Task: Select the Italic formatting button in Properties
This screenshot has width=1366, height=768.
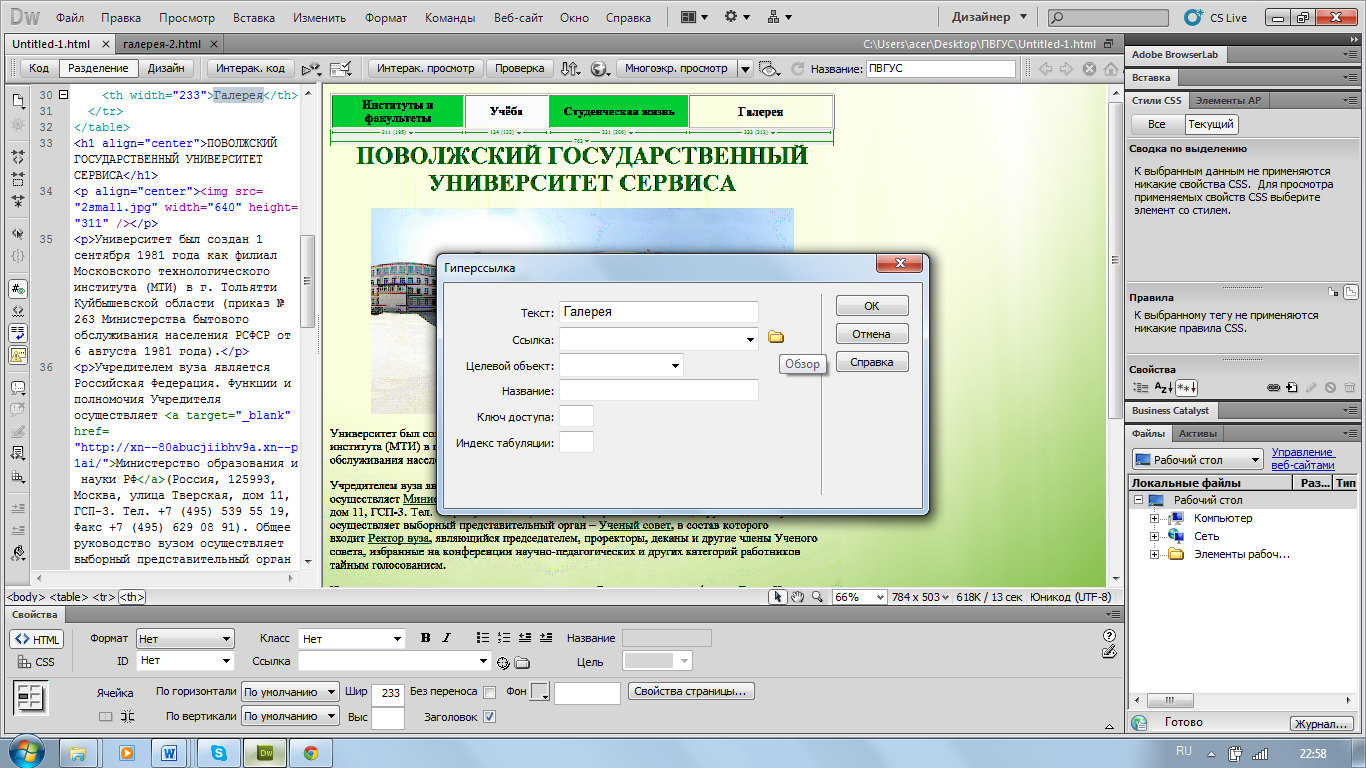Action: 446,638
